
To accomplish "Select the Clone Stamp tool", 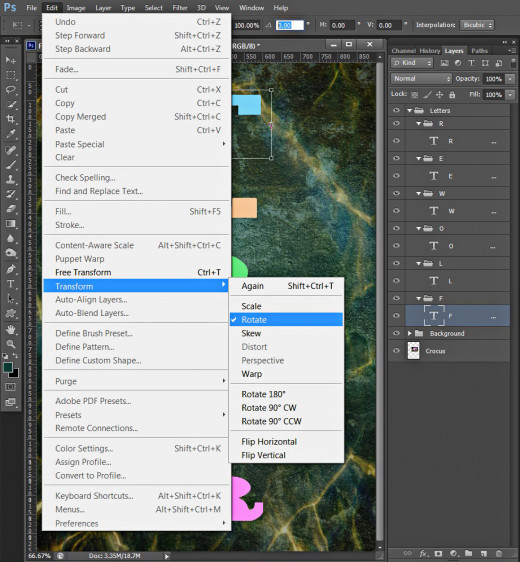I will pos(11,179).
